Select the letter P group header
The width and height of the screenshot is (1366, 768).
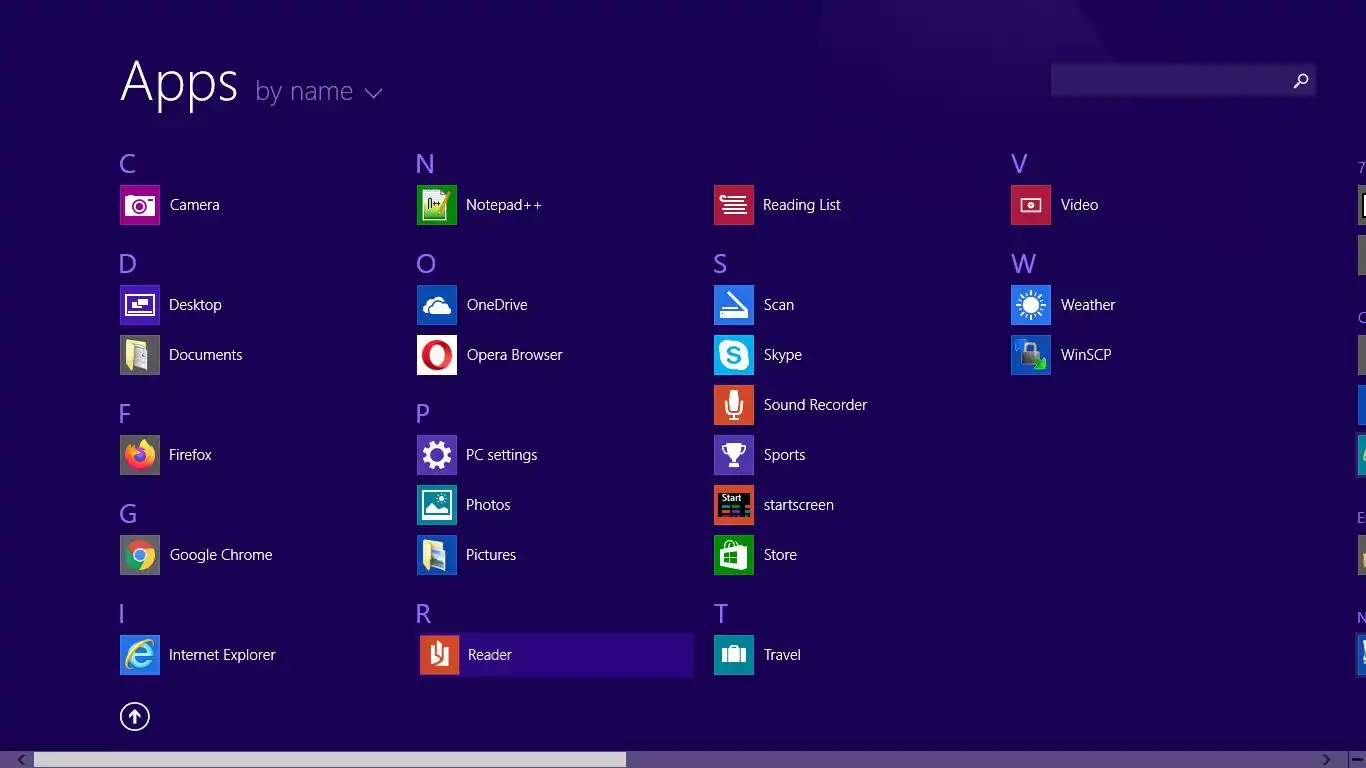tap(423, 414)
